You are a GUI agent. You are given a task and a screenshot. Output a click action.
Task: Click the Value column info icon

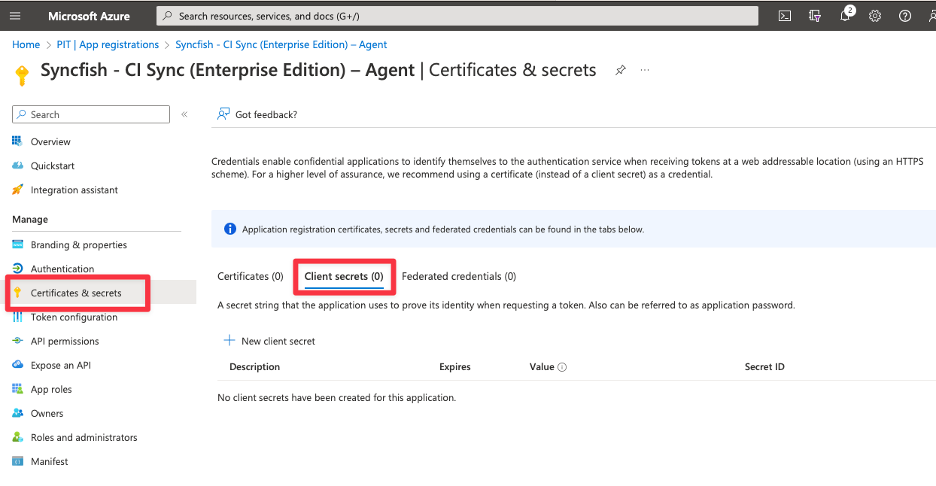(x=562, y=367)
